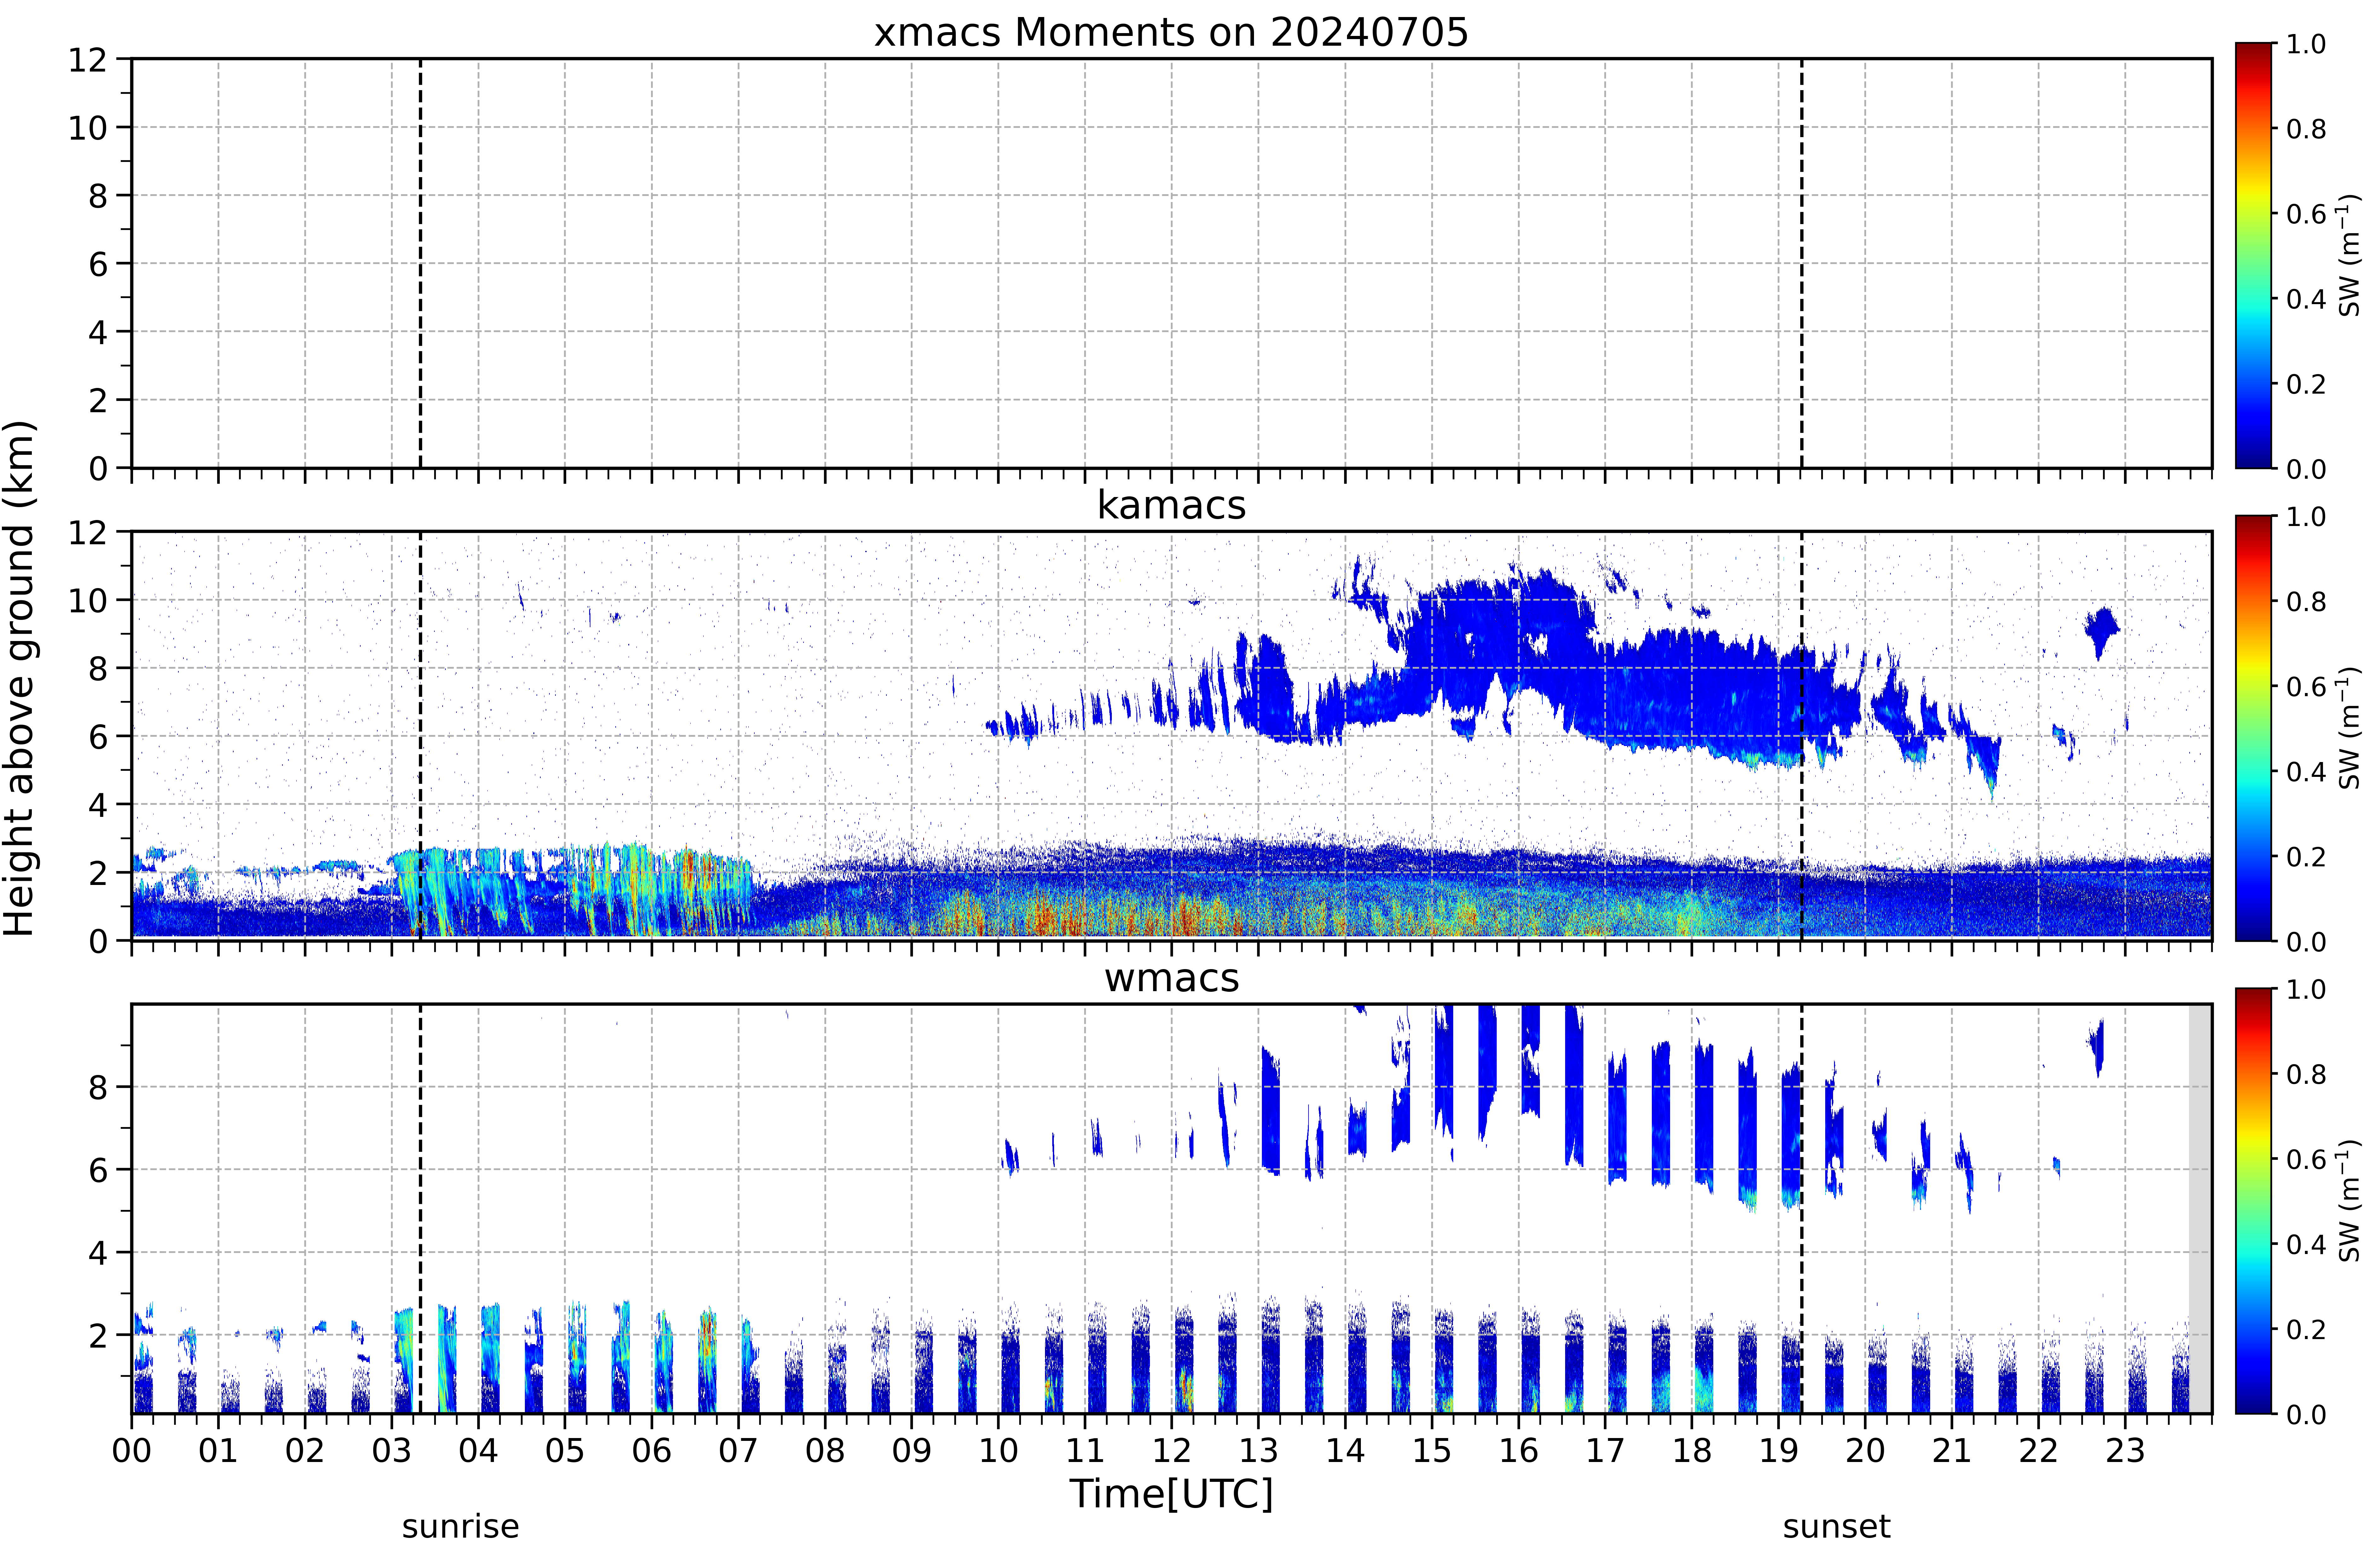The width and height of the screenshot is (2380, 1560).
Task: Click the 'Height above ground (km)' axis label
Action: coord(19,678)
